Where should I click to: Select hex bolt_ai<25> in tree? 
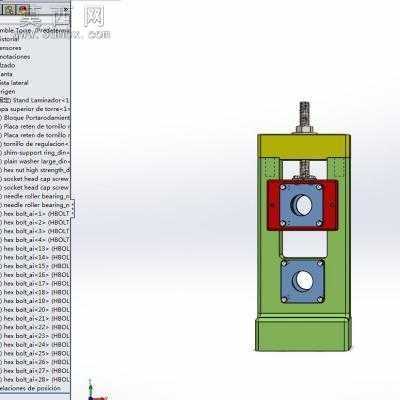(35, 353)
